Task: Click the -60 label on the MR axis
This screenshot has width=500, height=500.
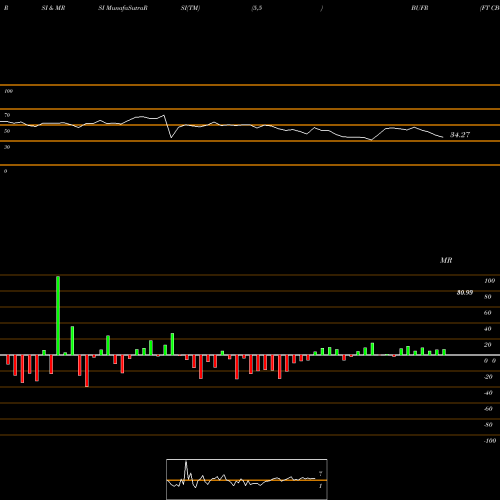Action: pos(488,409)
